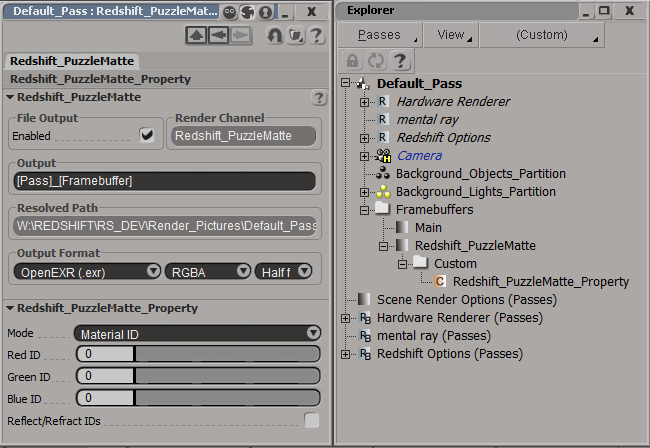Click the Explorer lock icon
Image resolution: width=650 pixels, height=448 pixels.
(352, 61)
